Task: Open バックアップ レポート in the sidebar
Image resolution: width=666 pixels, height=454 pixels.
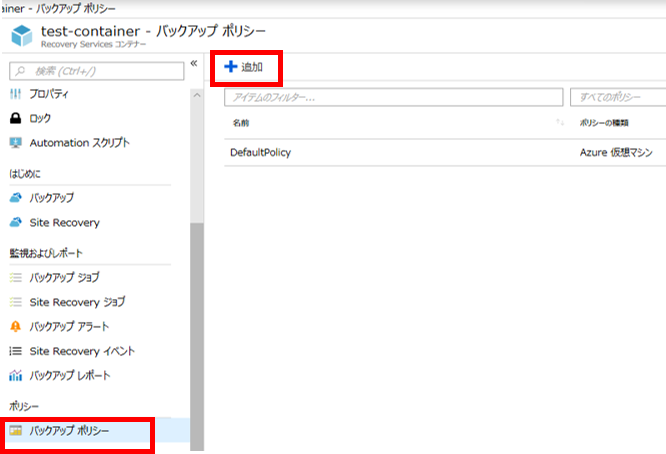Action: (x=70, y=375)
